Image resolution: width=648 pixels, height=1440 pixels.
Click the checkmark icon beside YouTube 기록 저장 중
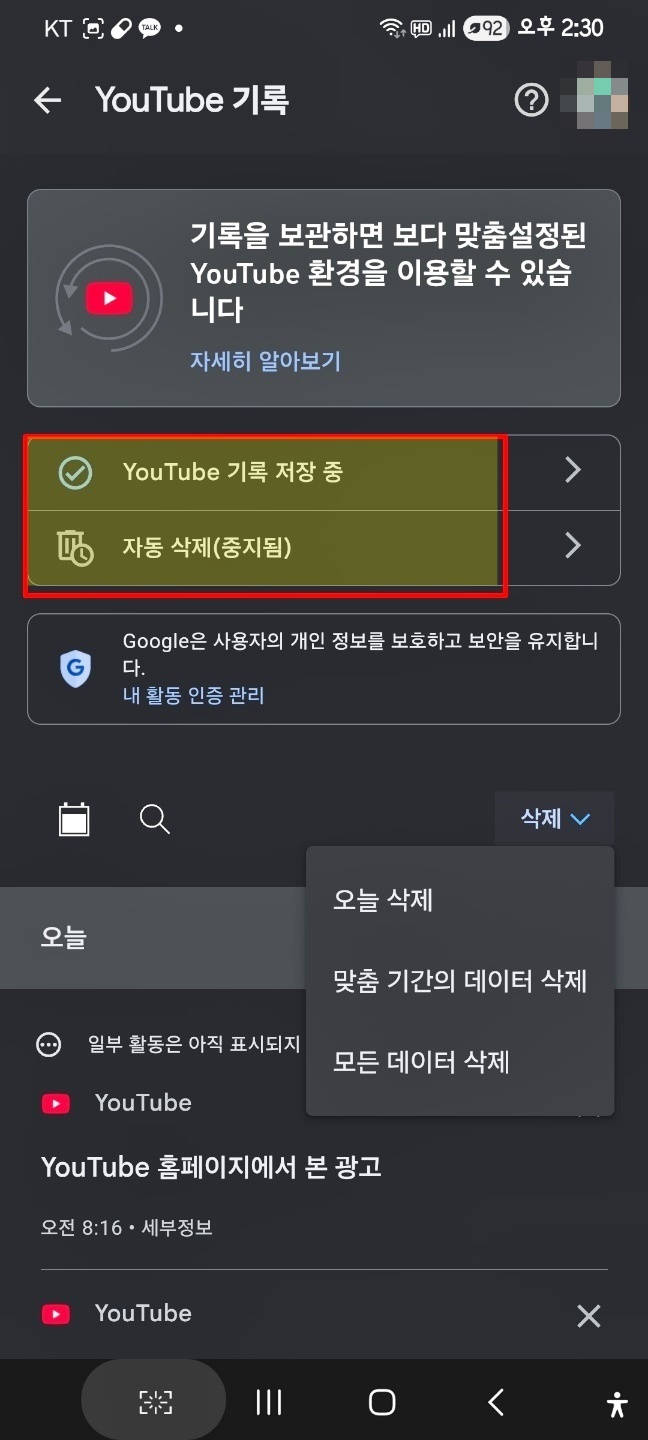tap(75, 473)
